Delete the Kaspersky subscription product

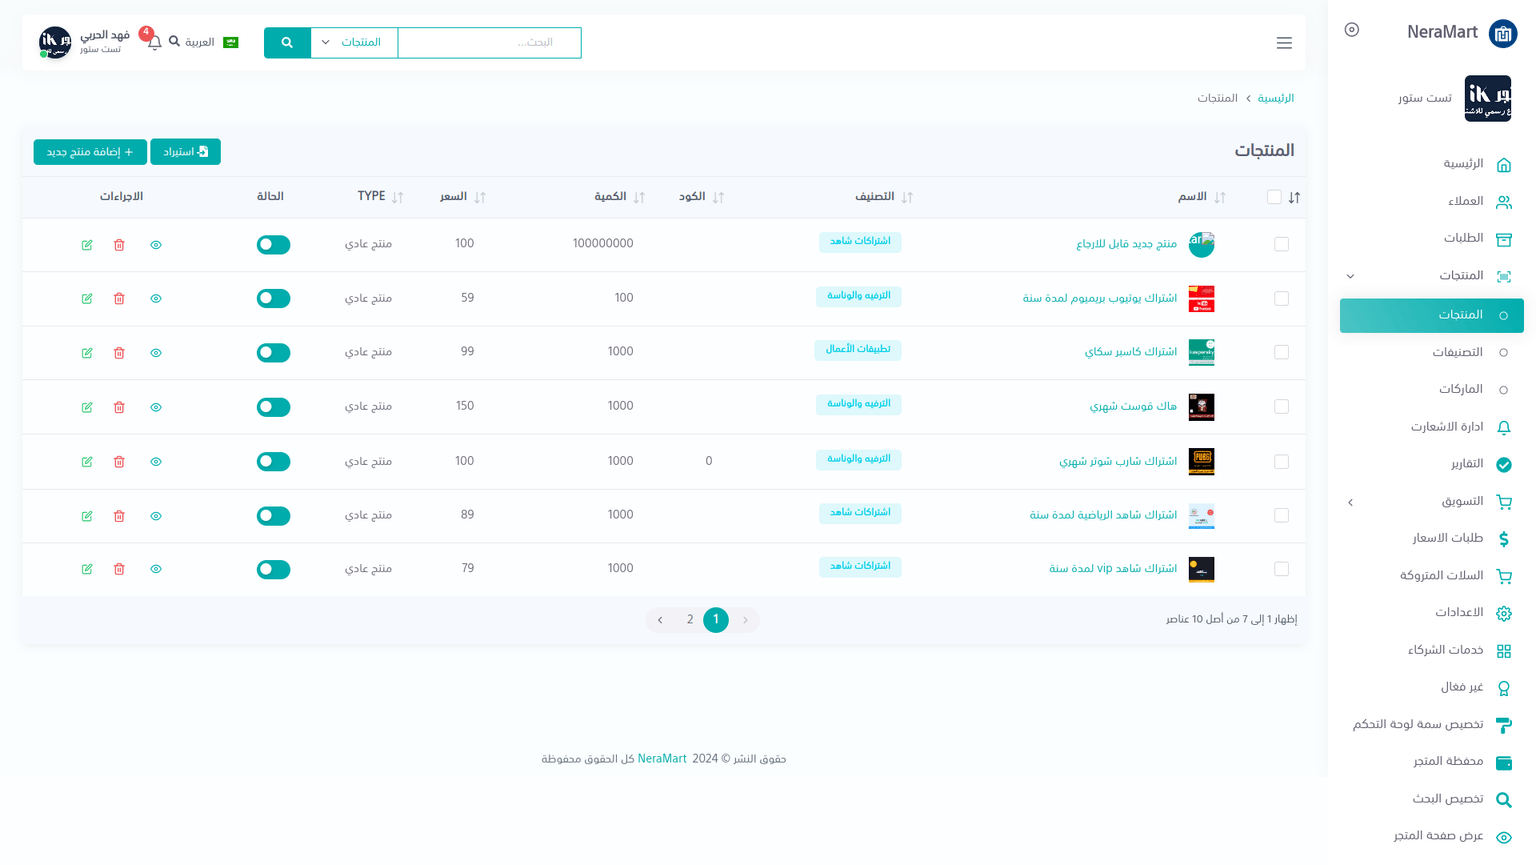[119, 353]
